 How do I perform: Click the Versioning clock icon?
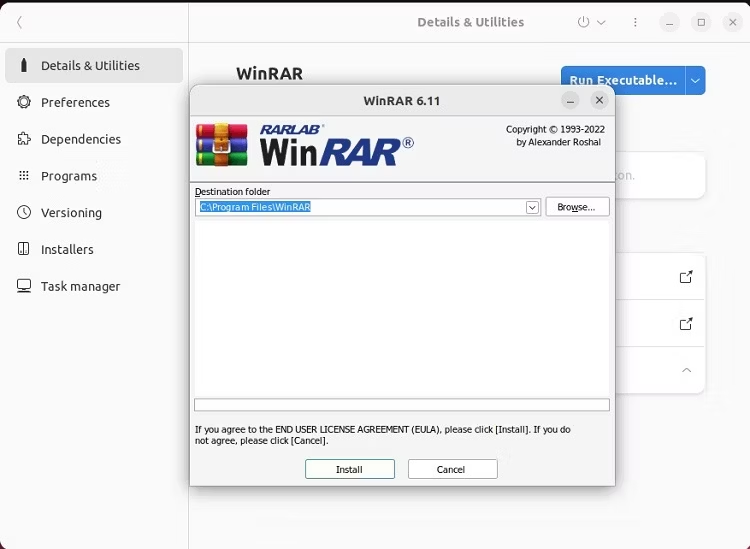tap(23, 212)
